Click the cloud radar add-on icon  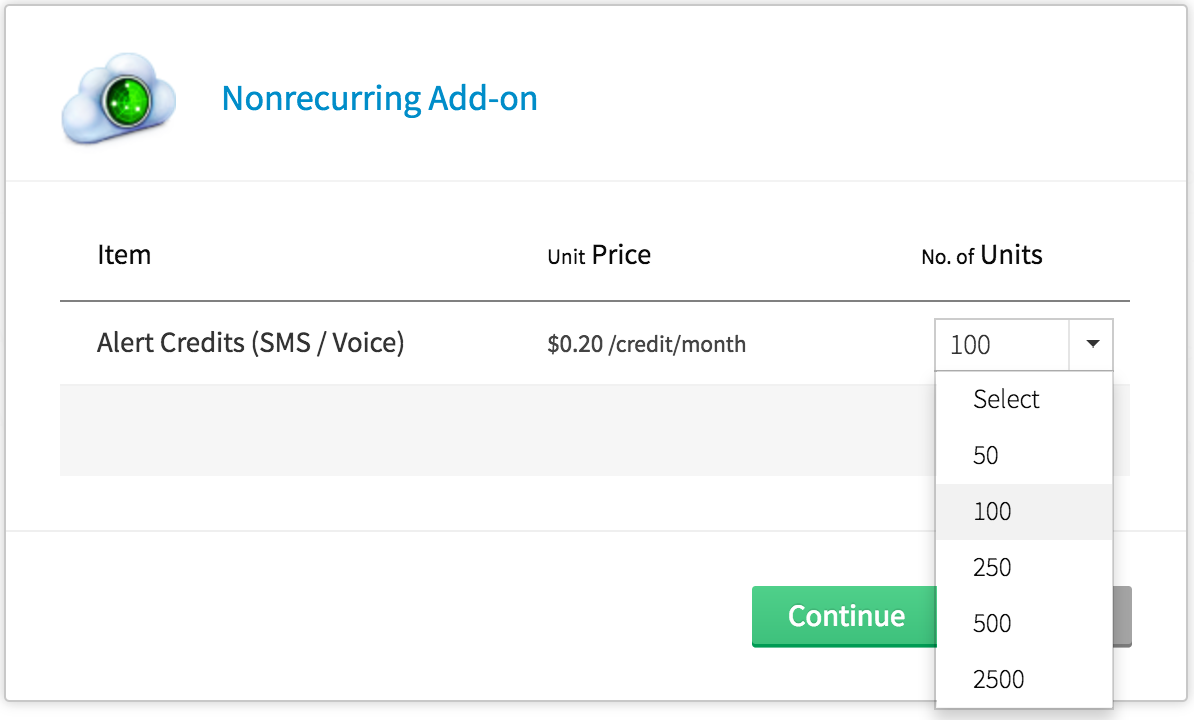pos(119,98)
